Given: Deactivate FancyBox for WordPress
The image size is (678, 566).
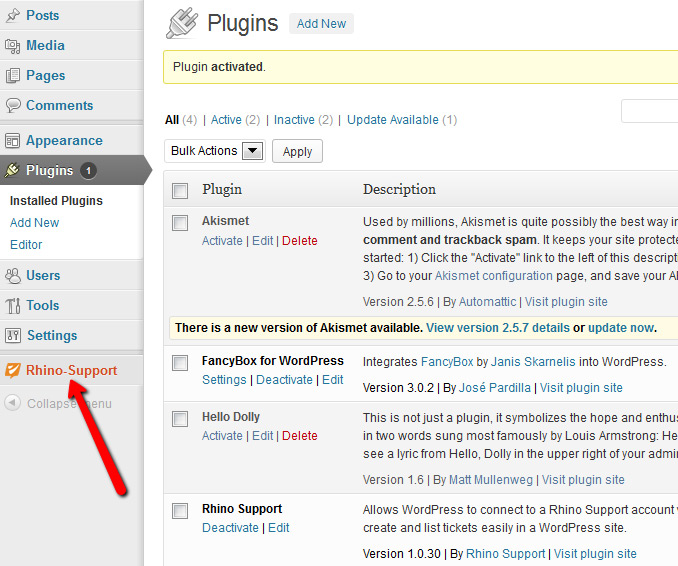Looking at the screenshot, I should point(284,380).
